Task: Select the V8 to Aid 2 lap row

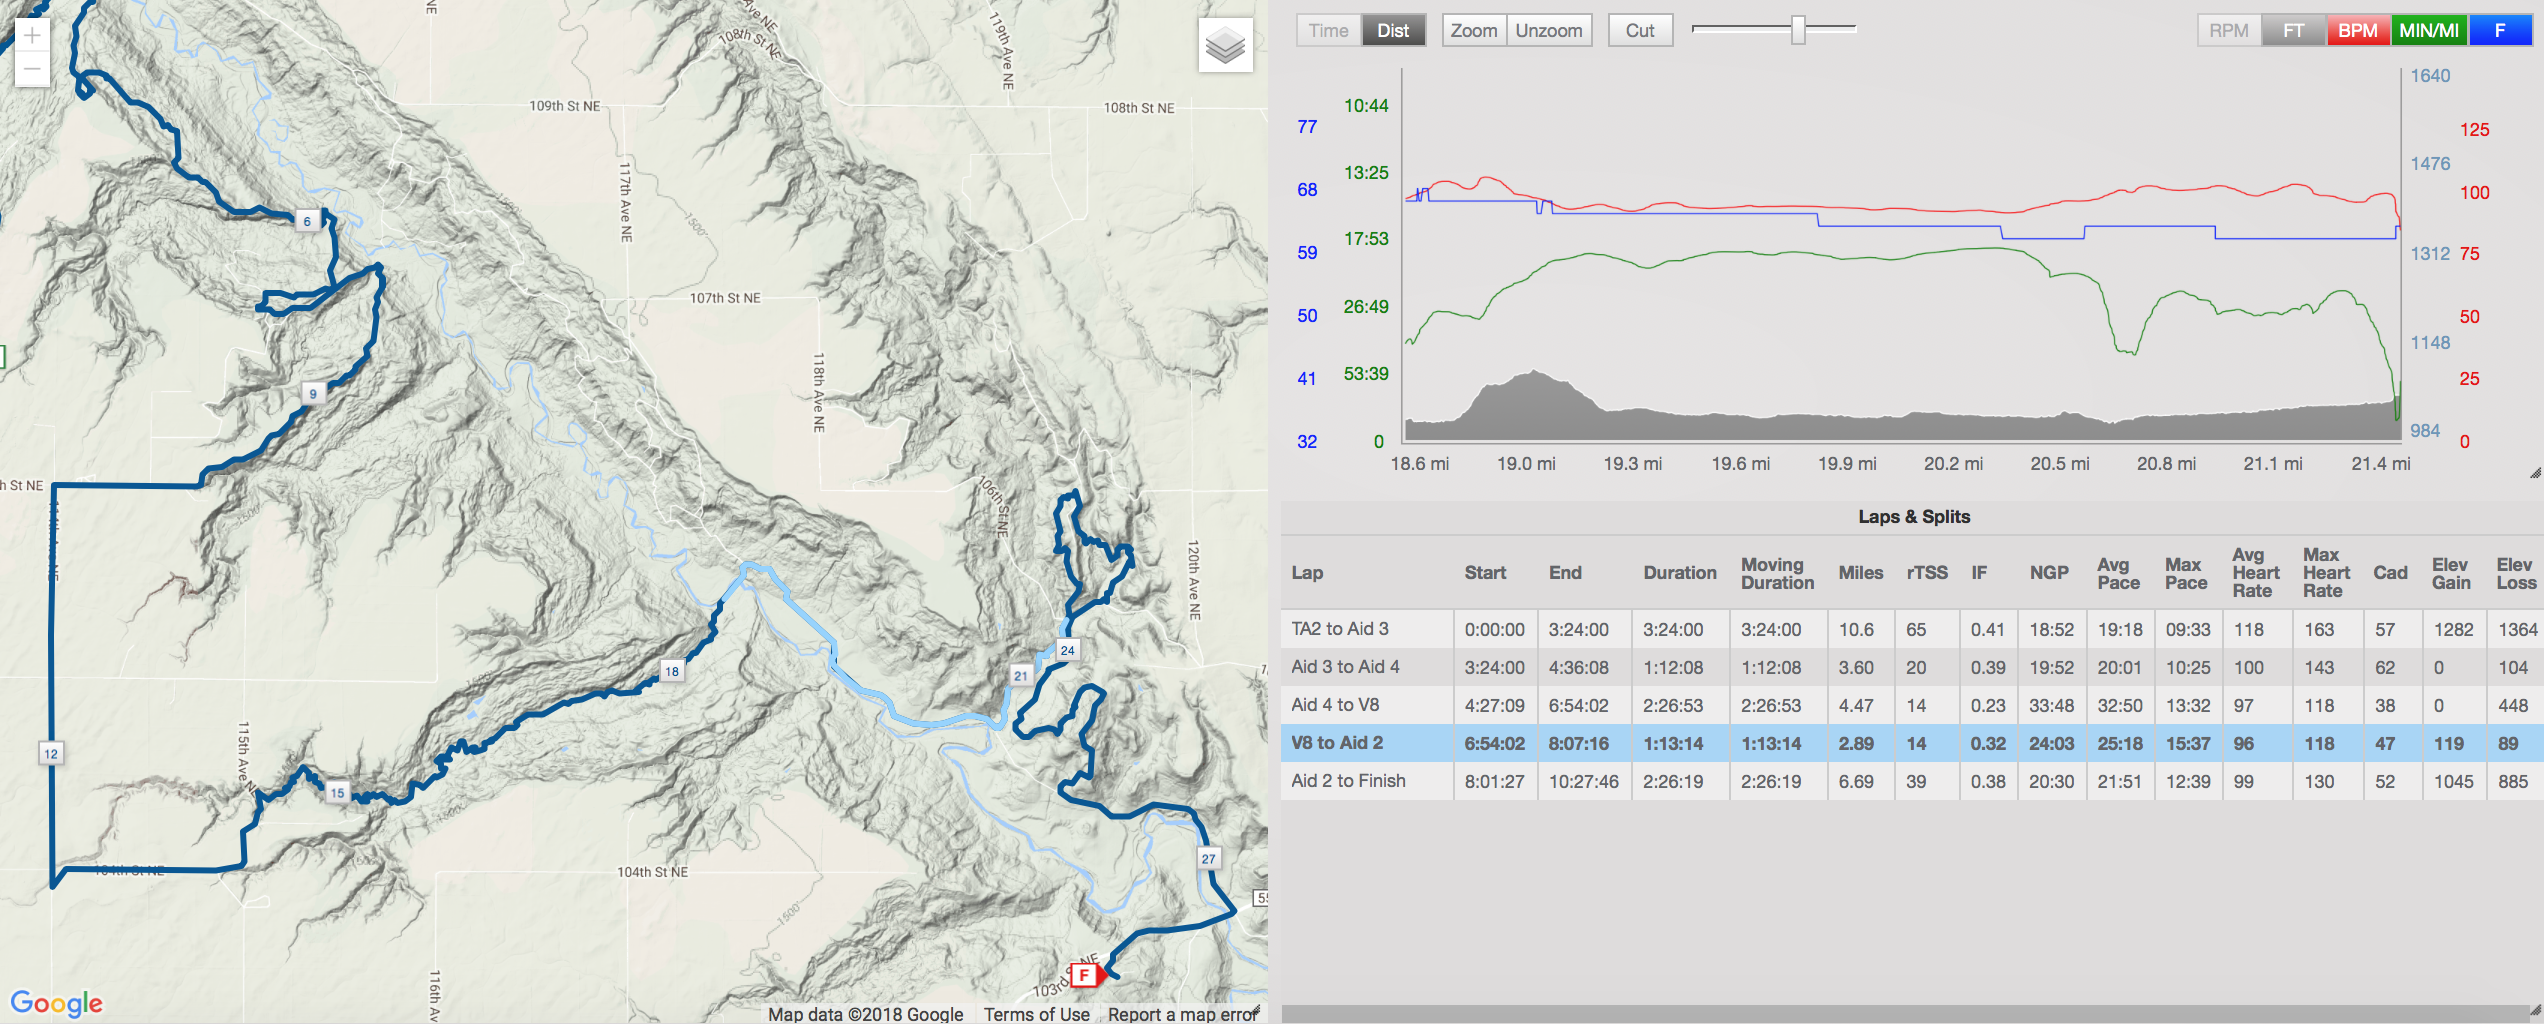Action: [1912, 743]
